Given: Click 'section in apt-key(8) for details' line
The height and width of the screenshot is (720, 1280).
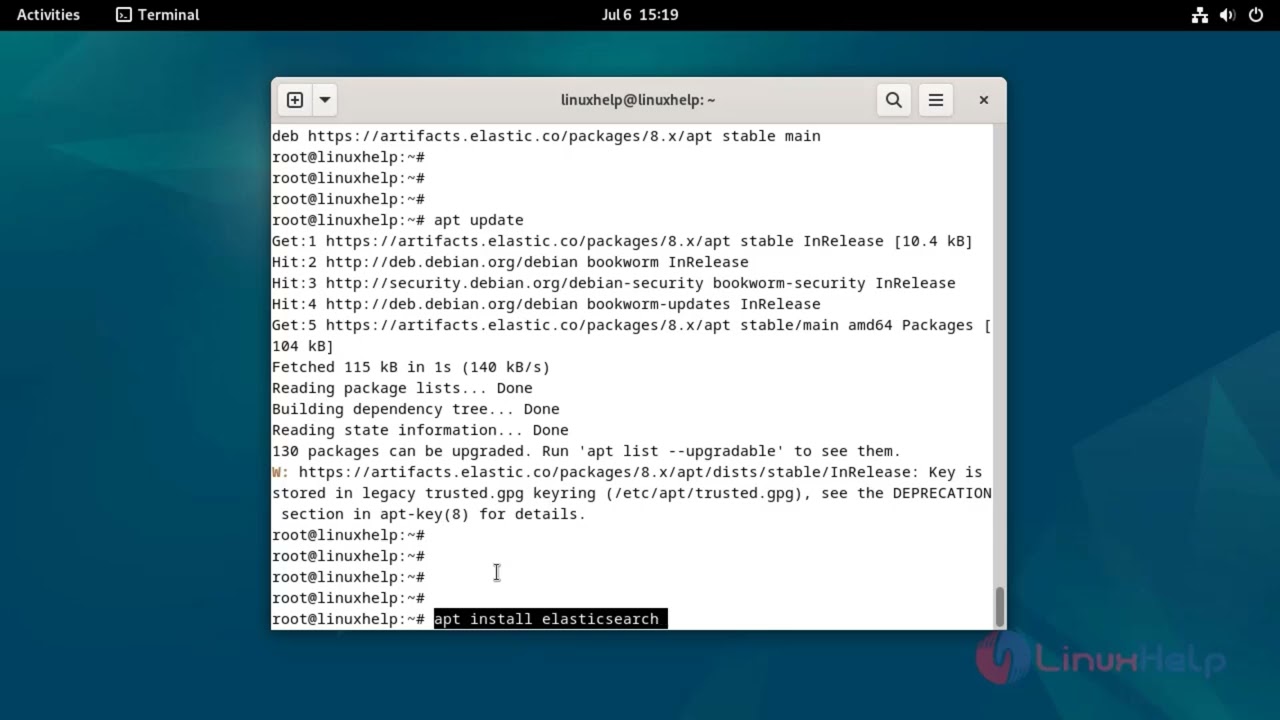Looking at the screenshot, I should tap(433, 514).
